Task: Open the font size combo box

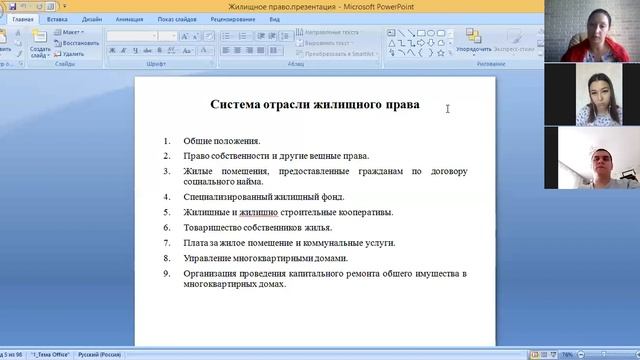Action: pyautogui.click(x=168, y=36)
